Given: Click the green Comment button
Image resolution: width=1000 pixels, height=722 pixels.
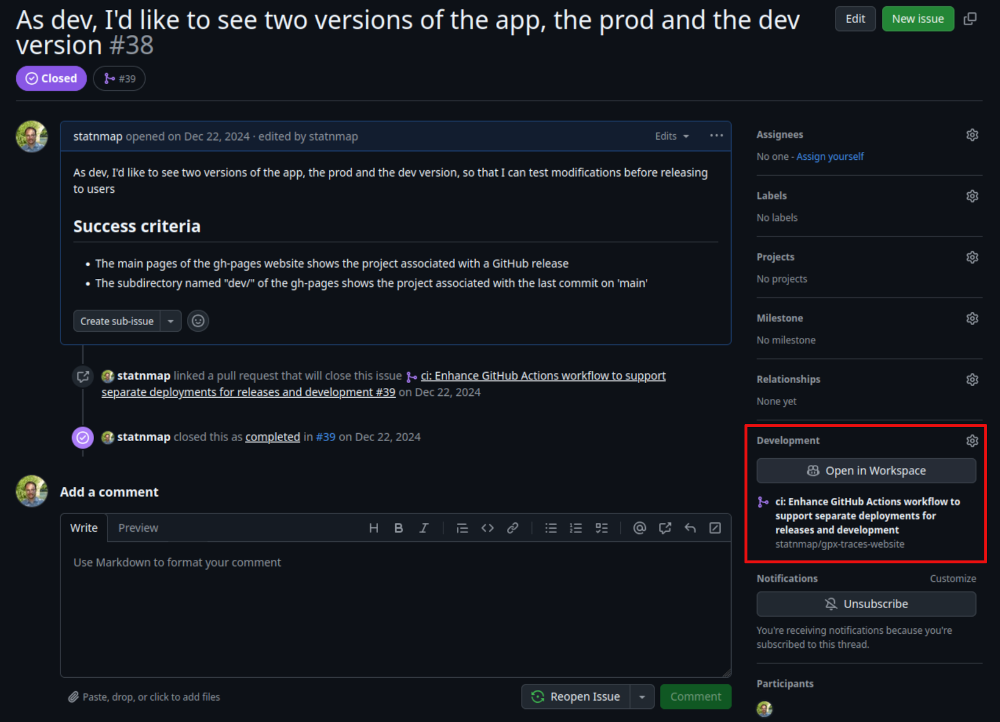Looking at the screenshot, I should click(696, 696).
